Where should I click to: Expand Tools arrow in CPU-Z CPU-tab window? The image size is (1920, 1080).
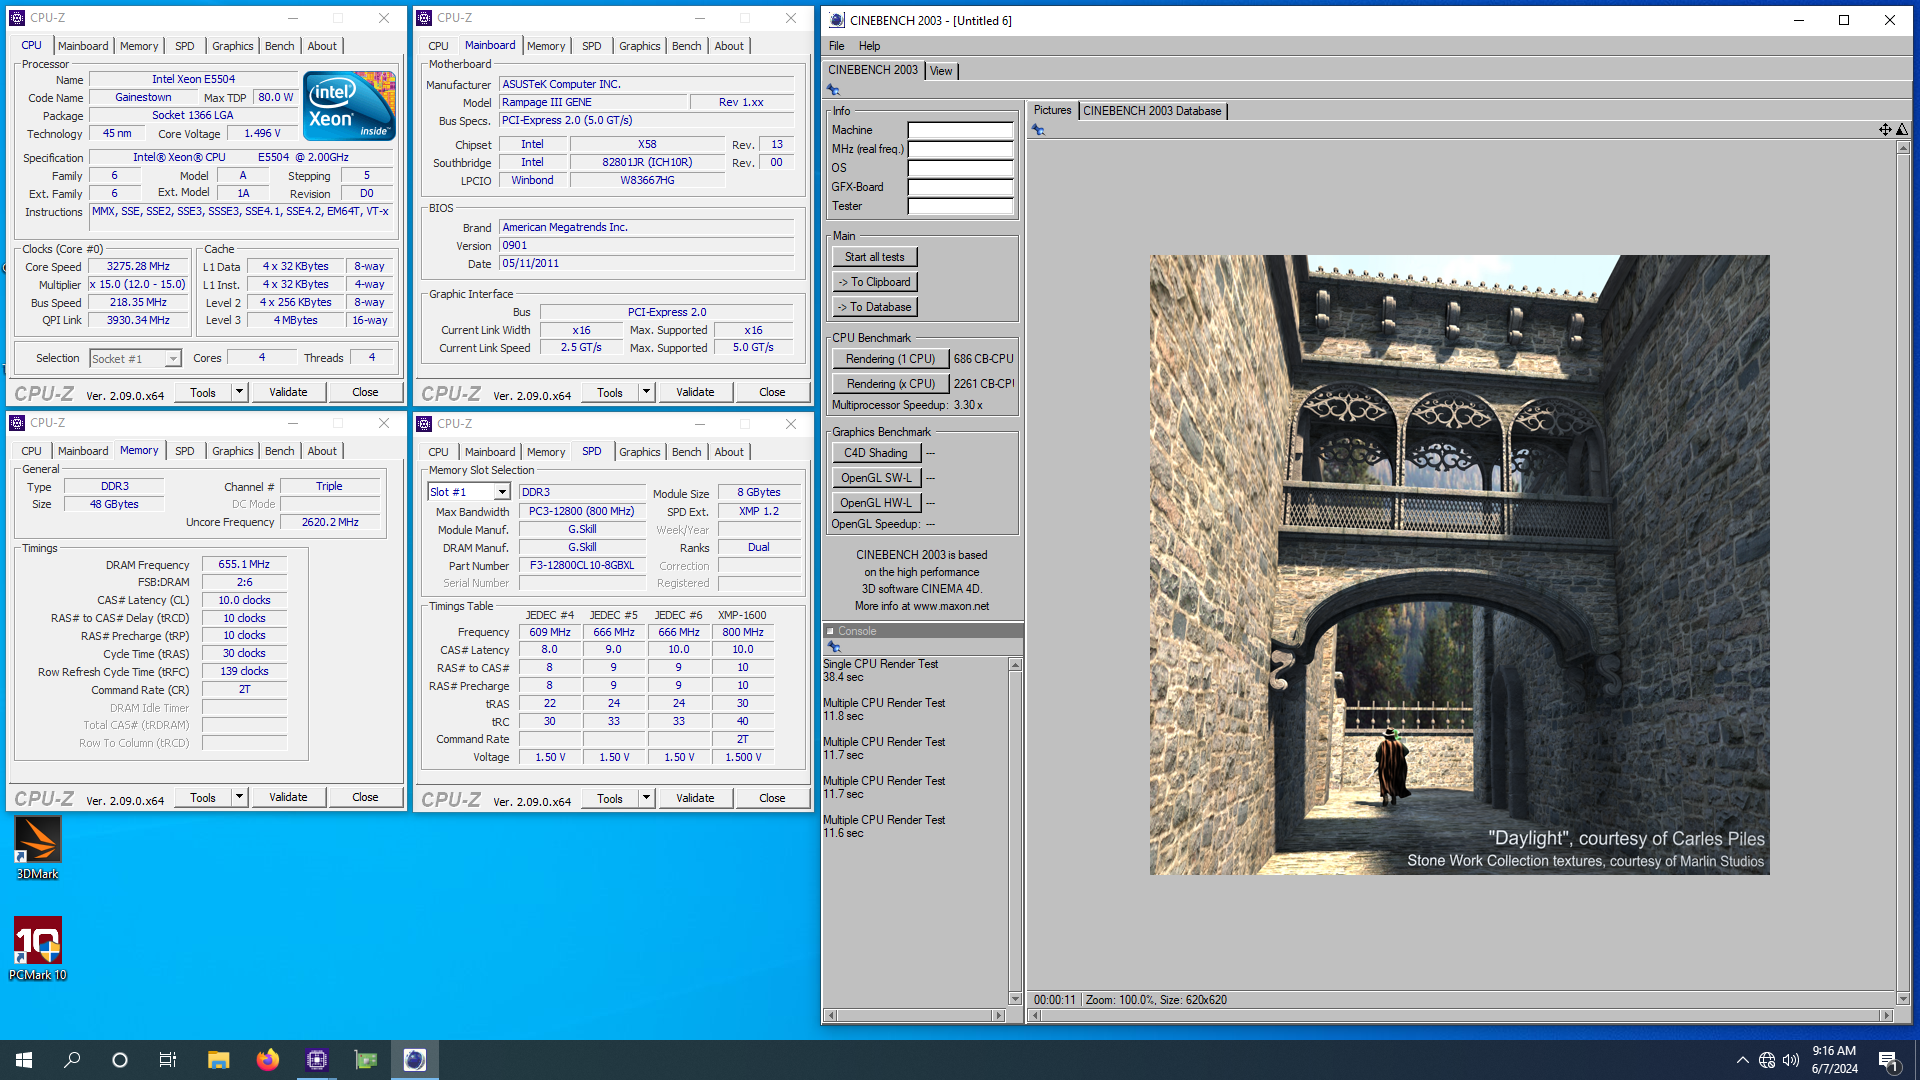click(x=240, y=392)
